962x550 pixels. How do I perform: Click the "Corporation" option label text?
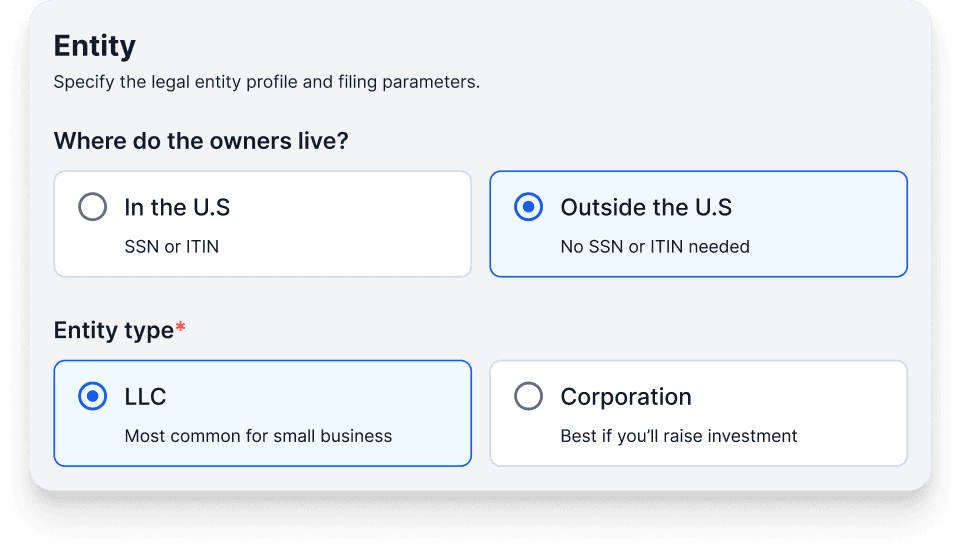click(626, 397)
